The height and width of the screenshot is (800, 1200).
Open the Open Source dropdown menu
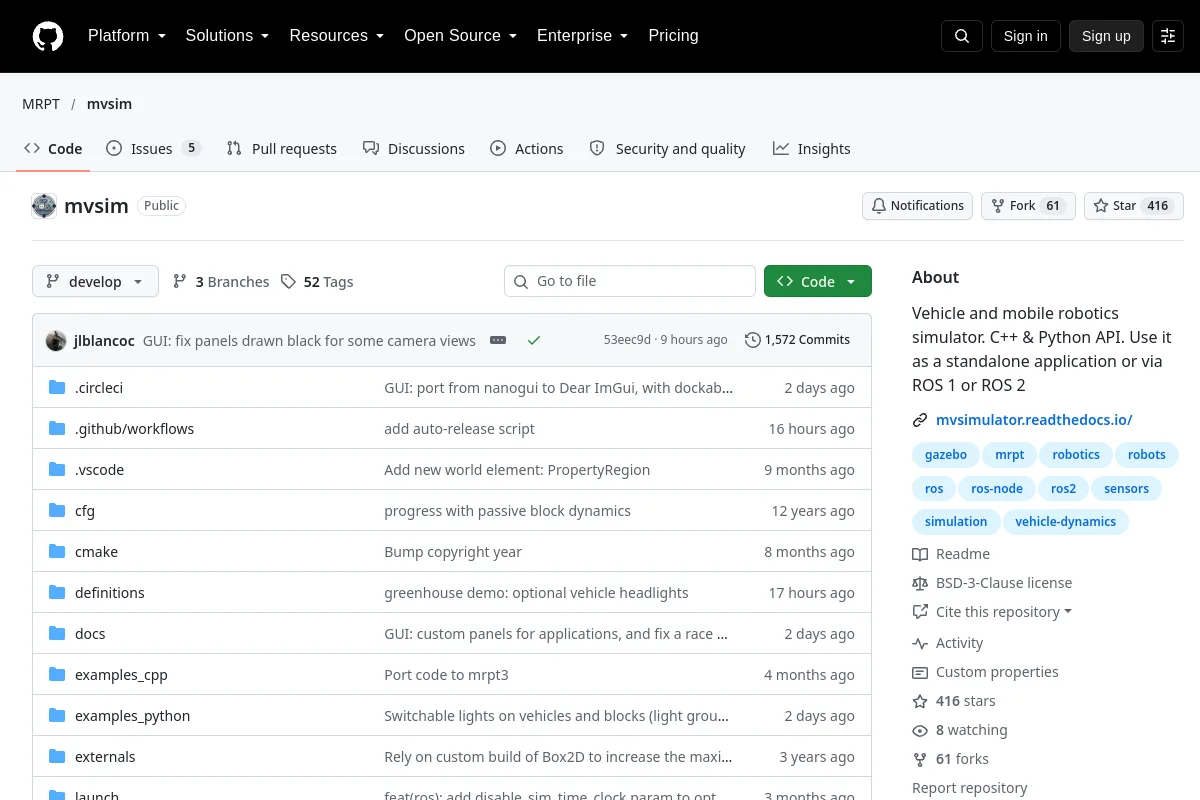461,36
